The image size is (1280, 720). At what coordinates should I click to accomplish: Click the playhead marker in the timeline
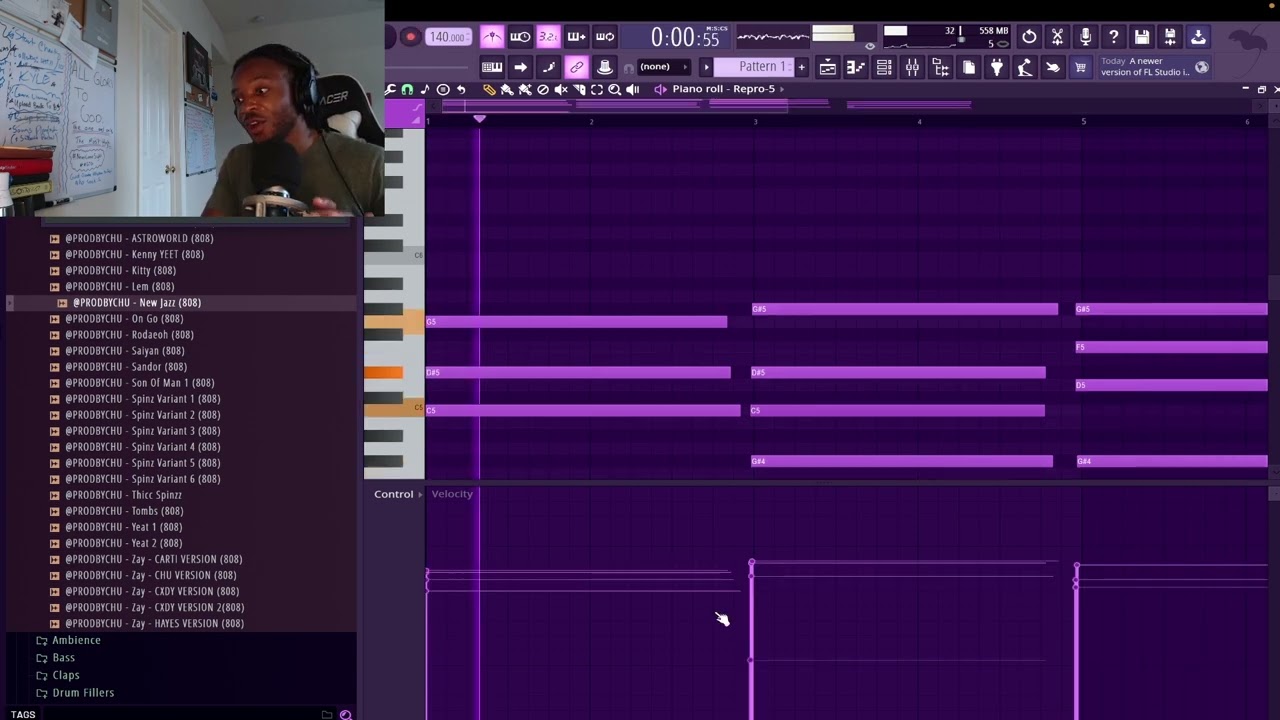(x=479, y=120)
